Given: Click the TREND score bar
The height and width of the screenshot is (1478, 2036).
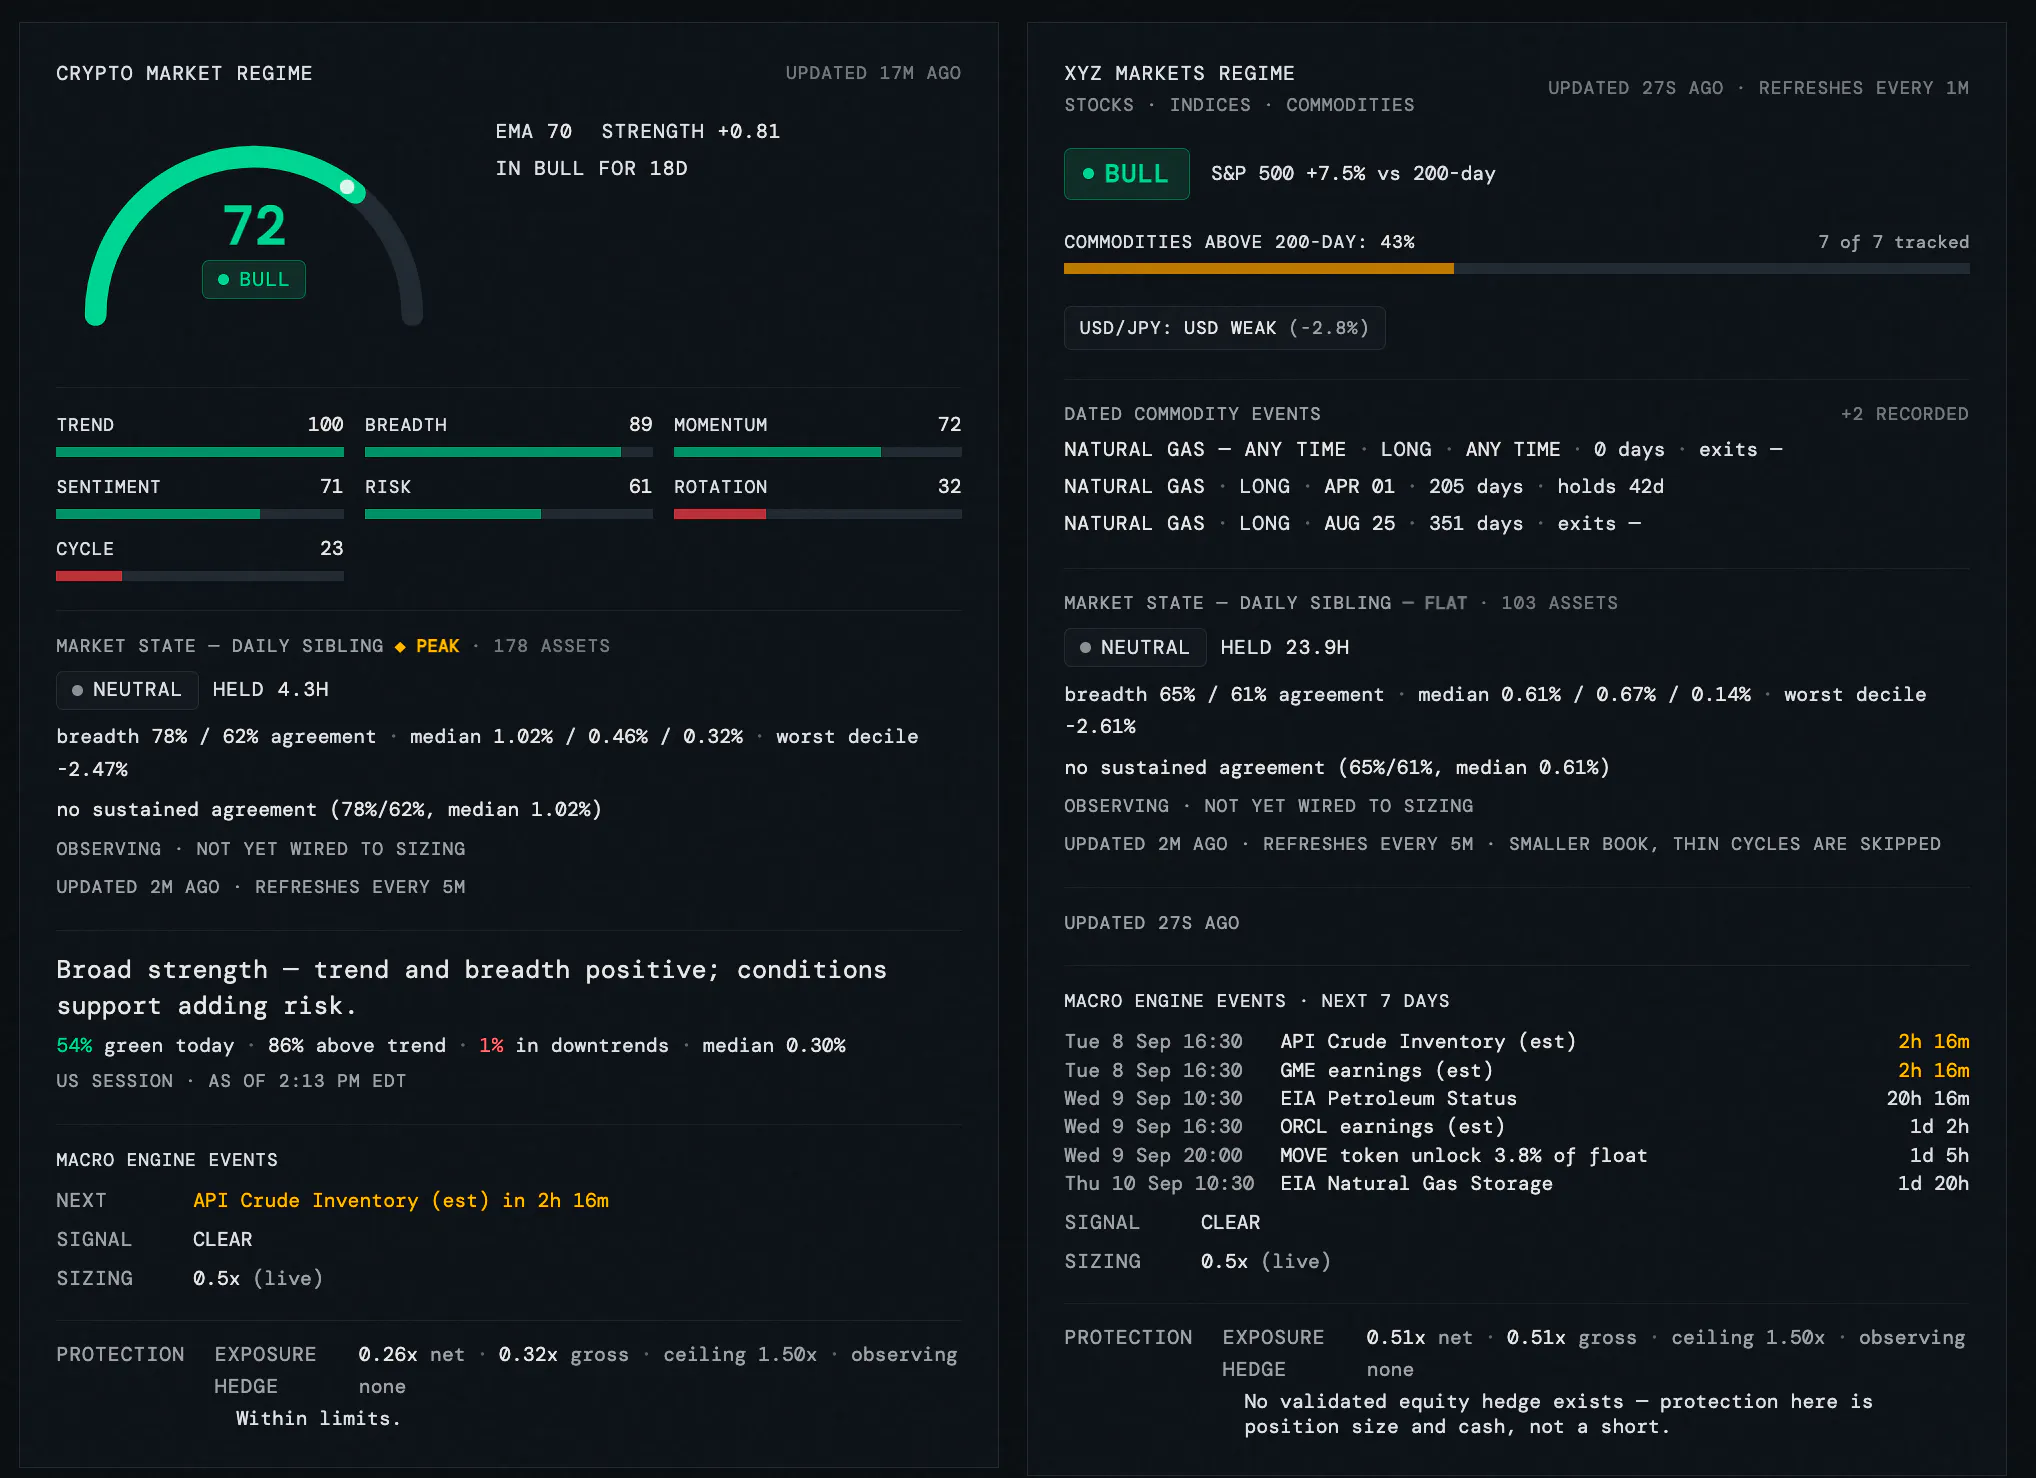Looking at the screenshot, I should 200,452.
